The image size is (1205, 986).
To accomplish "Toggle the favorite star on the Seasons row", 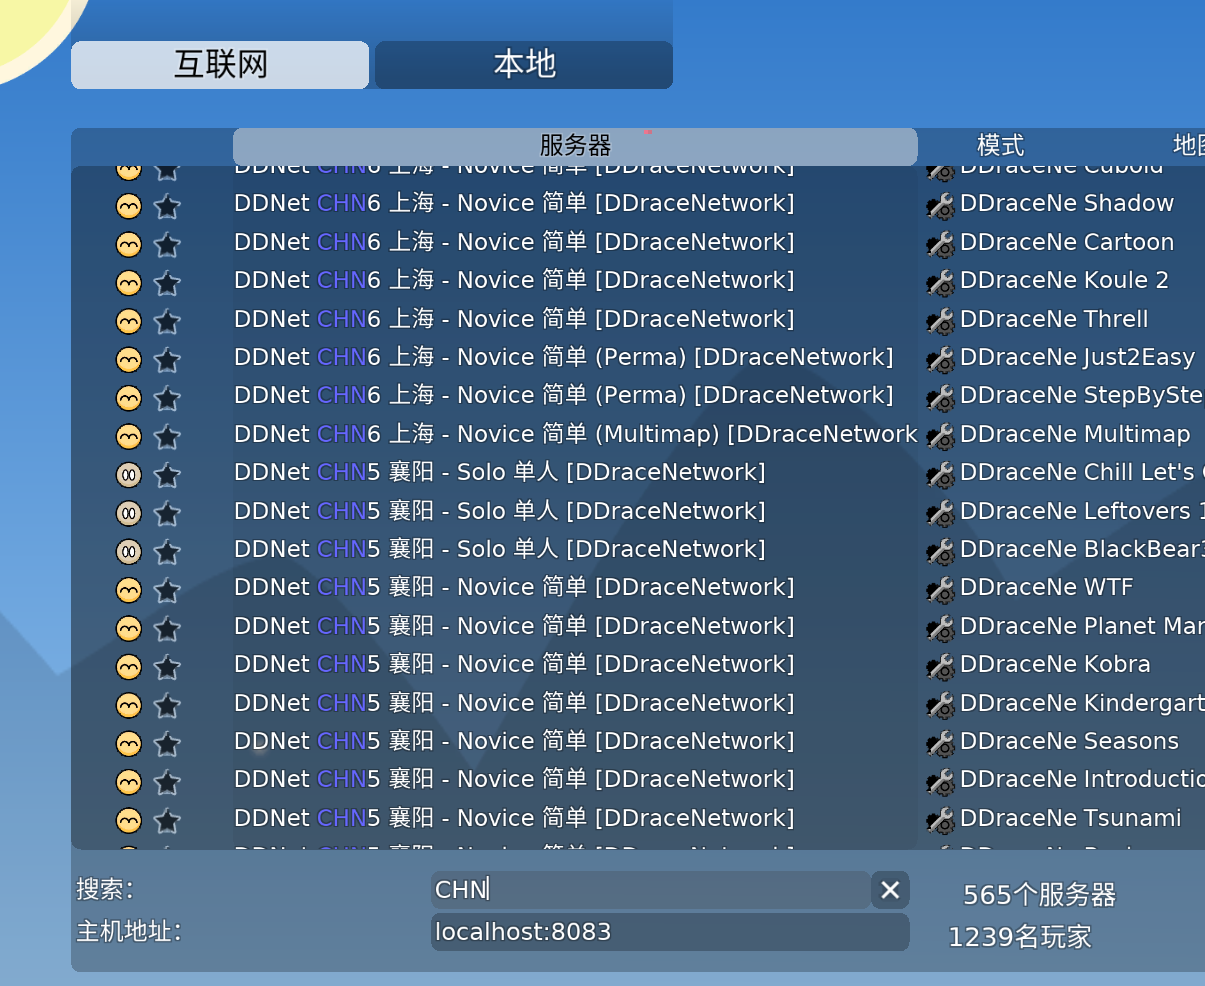I will (167, 743).
